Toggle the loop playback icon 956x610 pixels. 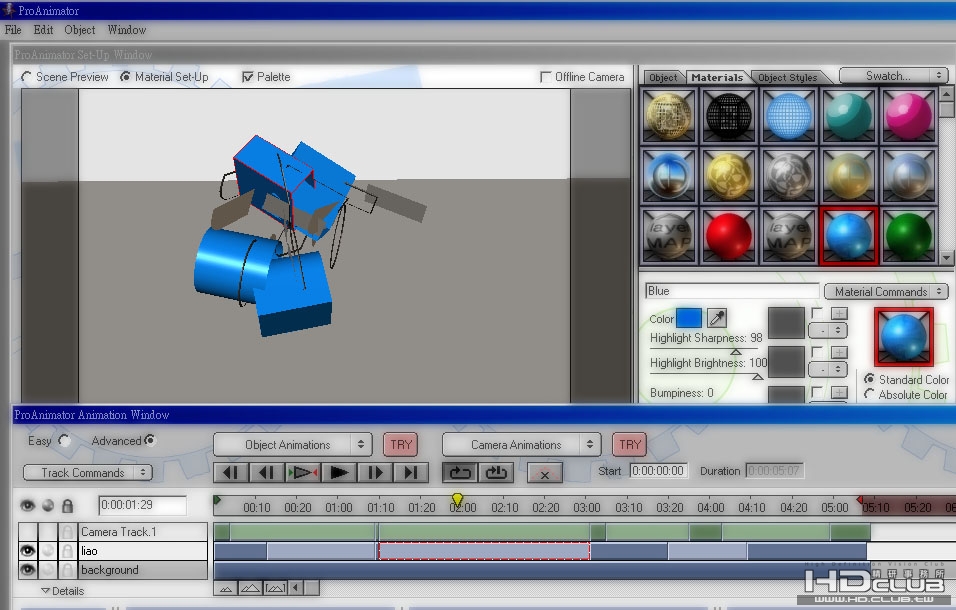(x=460, y=473)
